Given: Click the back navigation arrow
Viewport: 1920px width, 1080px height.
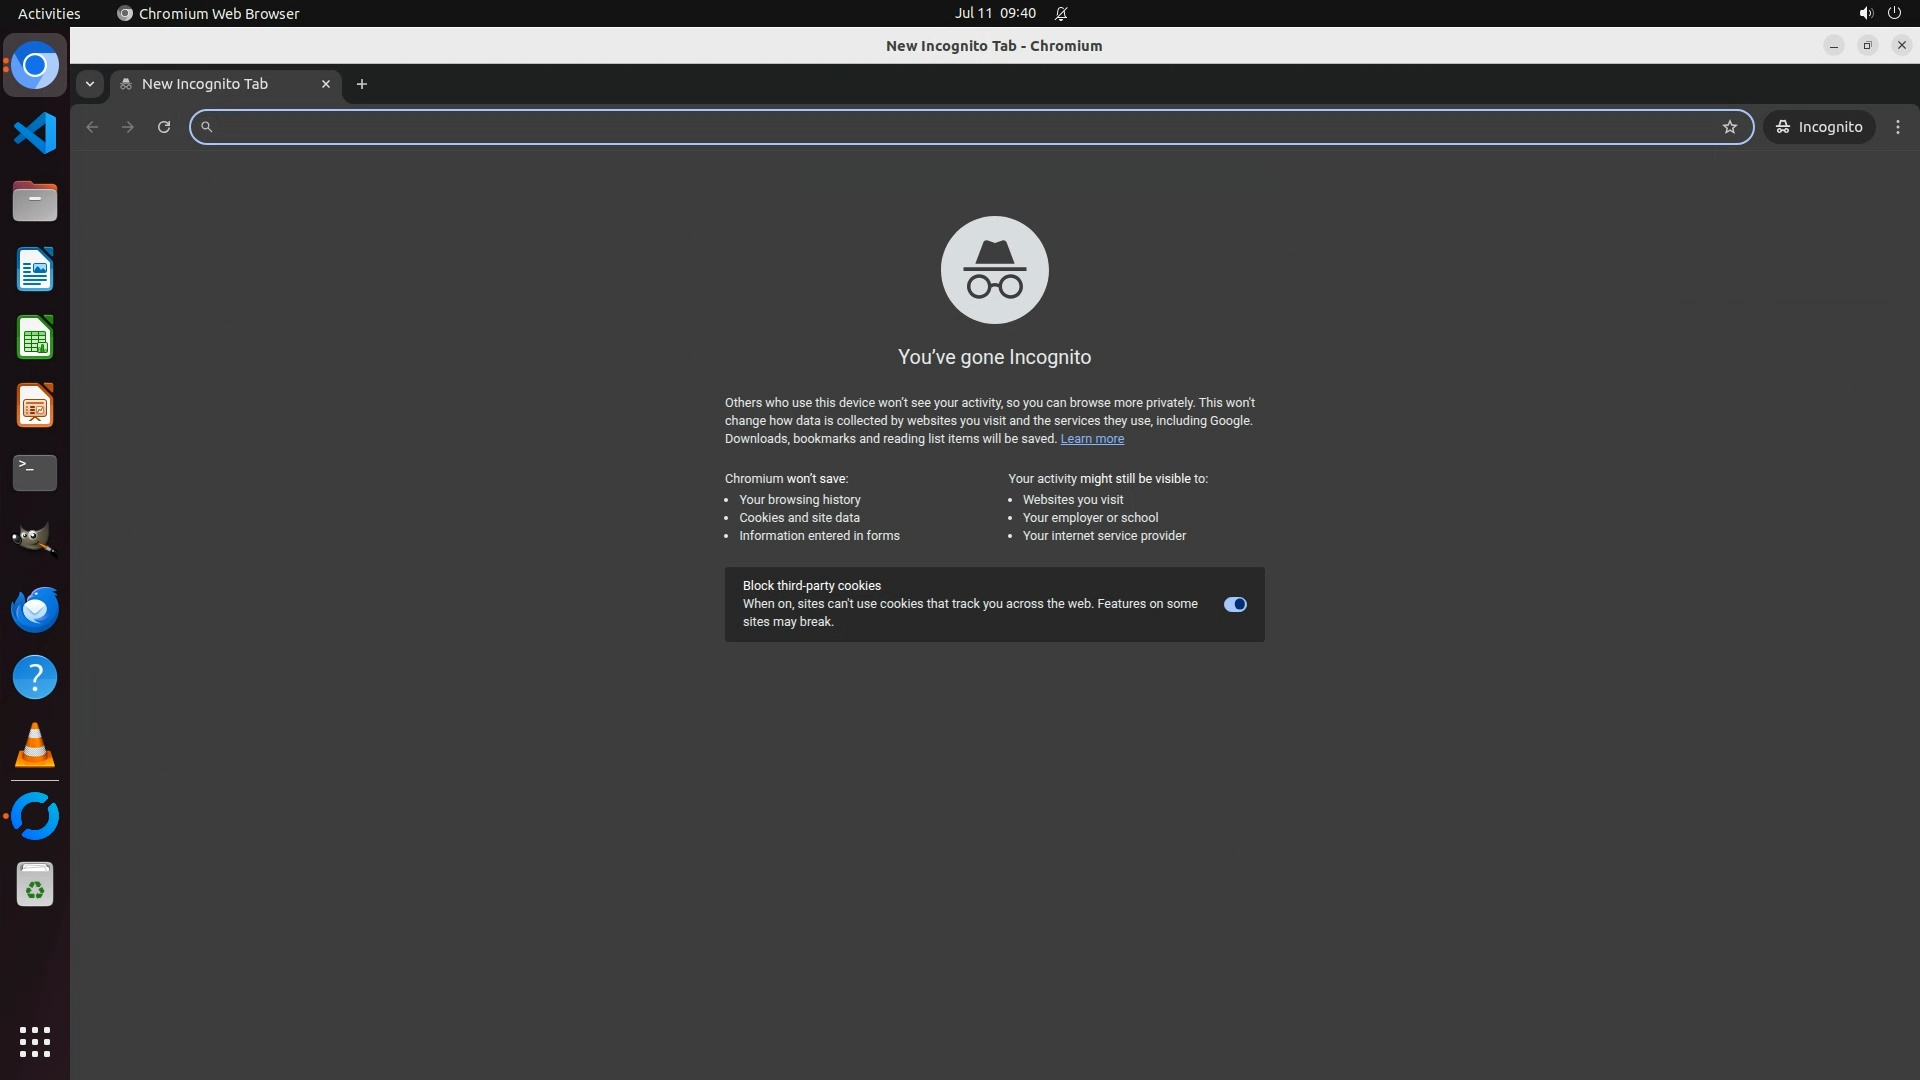Looking at the screenshot, I should pos(92,127).
